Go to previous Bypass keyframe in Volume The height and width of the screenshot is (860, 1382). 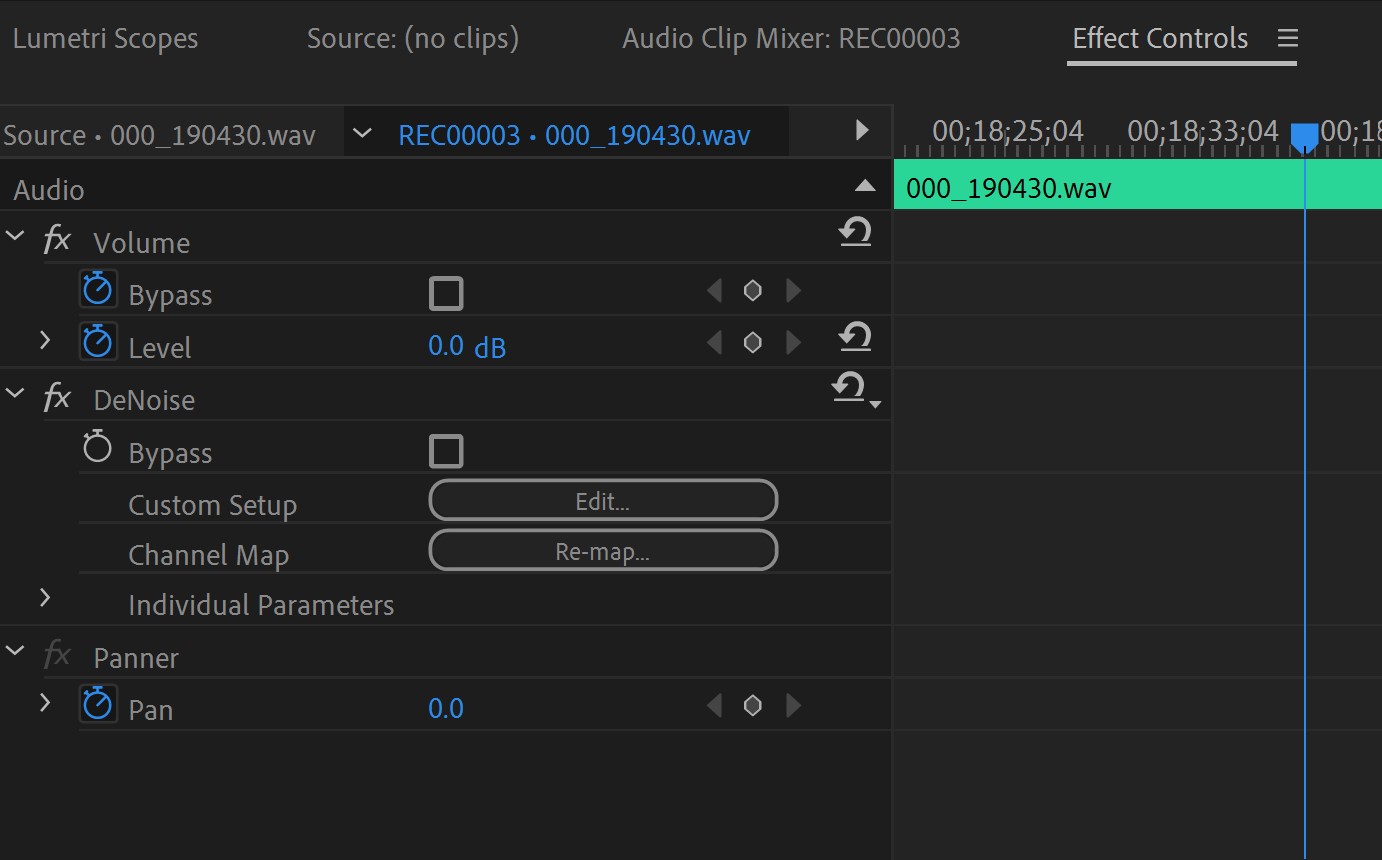714,291
